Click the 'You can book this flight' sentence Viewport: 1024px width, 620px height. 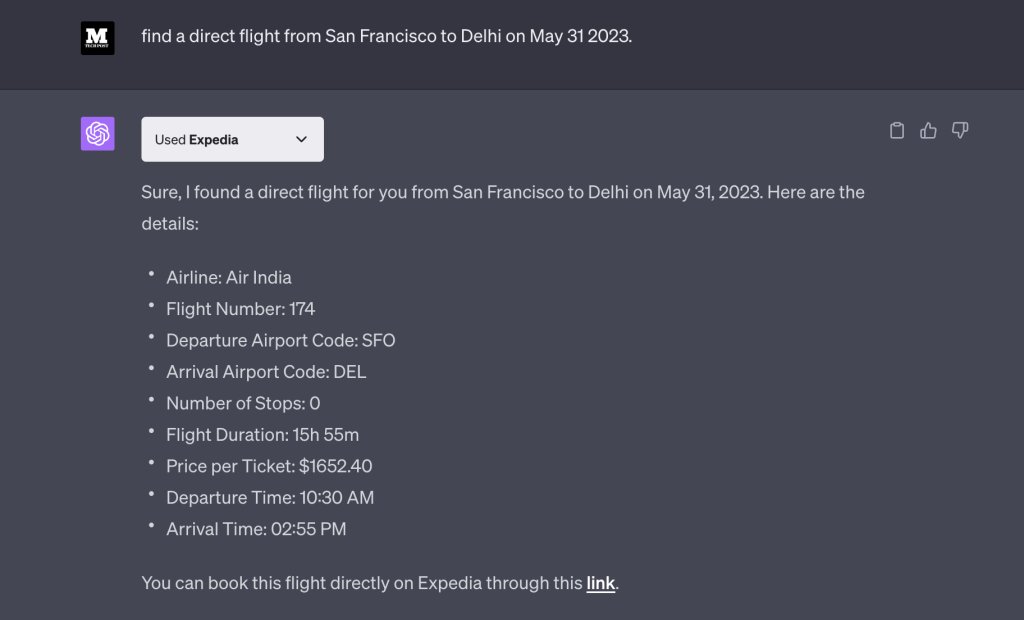362,582
